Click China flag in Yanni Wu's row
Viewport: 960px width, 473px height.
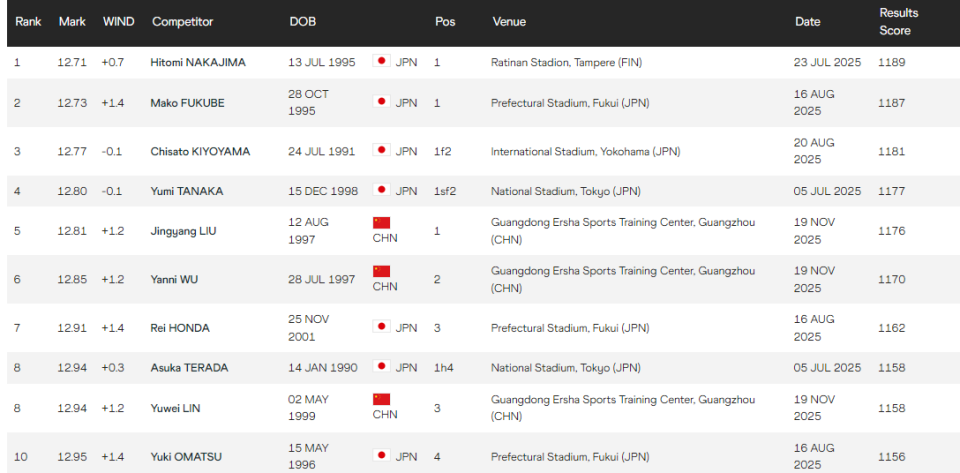381,271
